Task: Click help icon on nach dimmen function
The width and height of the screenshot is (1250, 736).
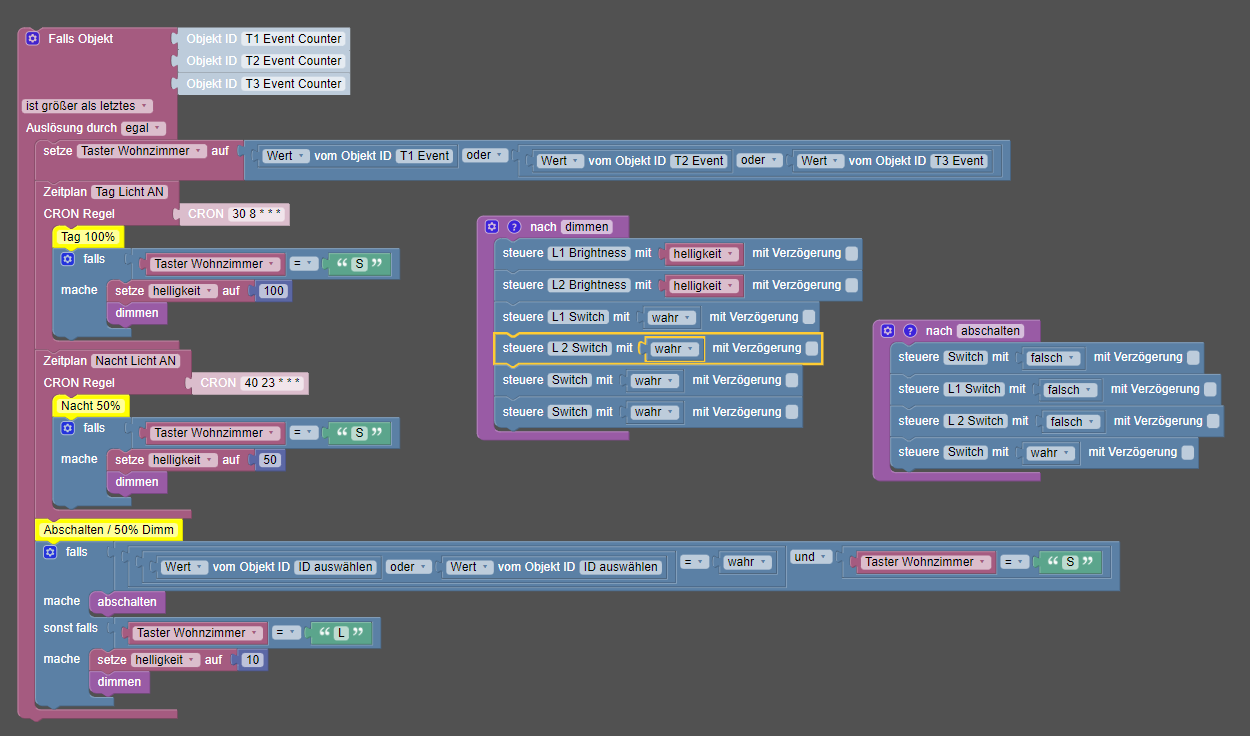Action: [515, 227]
